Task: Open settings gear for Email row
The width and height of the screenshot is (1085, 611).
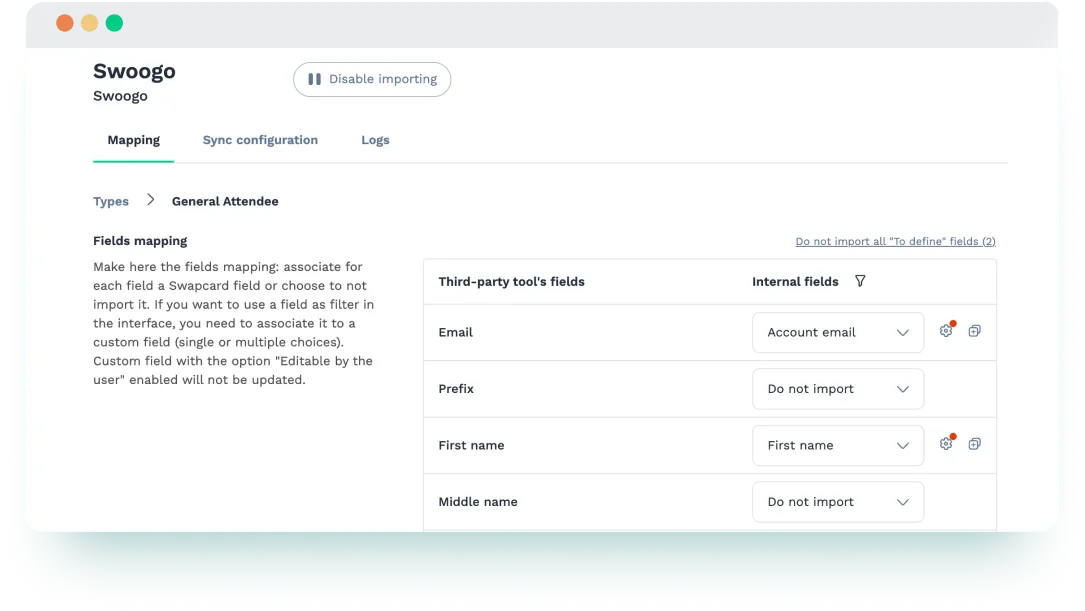Action: point(946,331)
